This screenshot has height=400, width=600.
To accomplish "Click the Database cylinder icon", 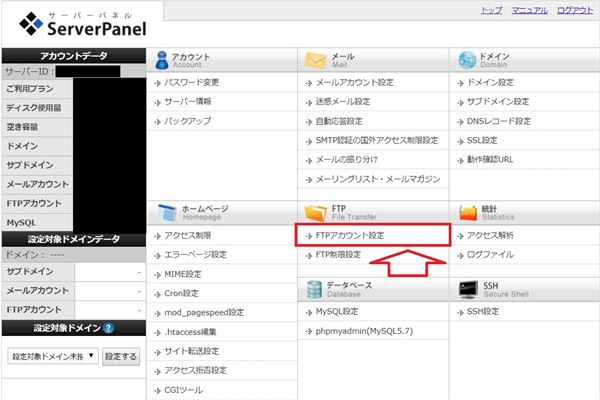I will point(315,289).
